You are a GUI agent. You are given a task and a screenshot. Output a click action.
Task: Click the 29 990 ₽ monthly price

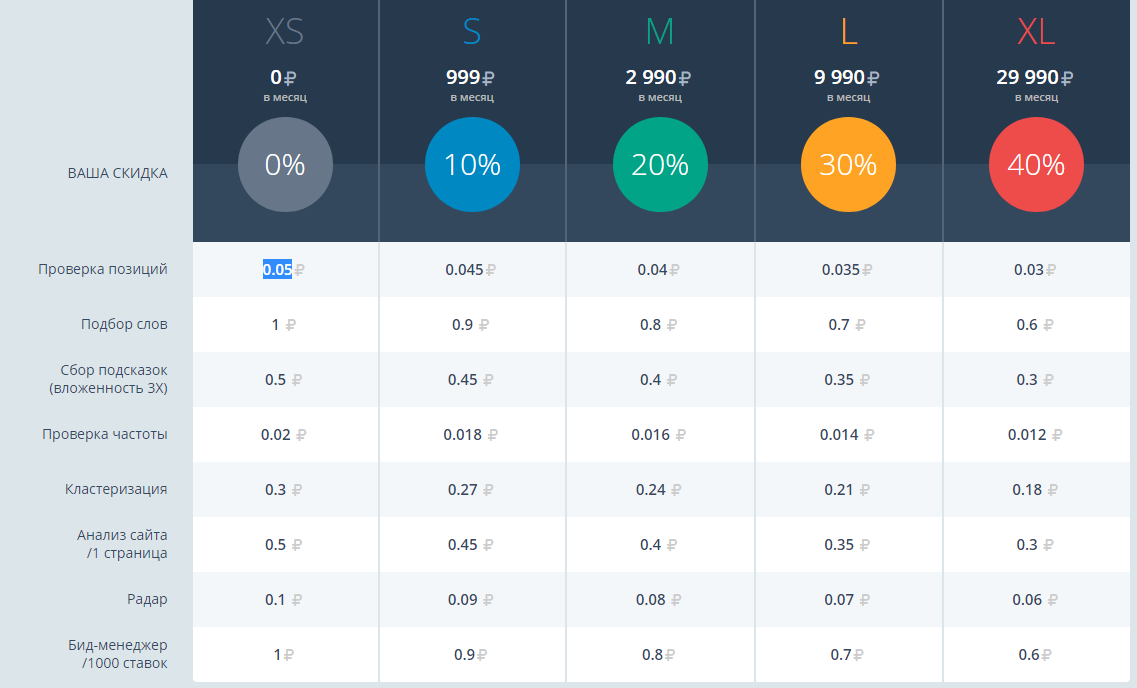[1034, 77]
